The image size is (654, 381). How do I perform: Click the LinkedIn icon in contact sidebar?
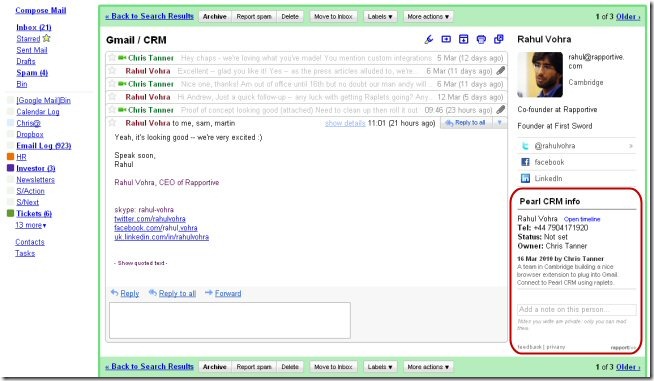[x=525, y=178]
